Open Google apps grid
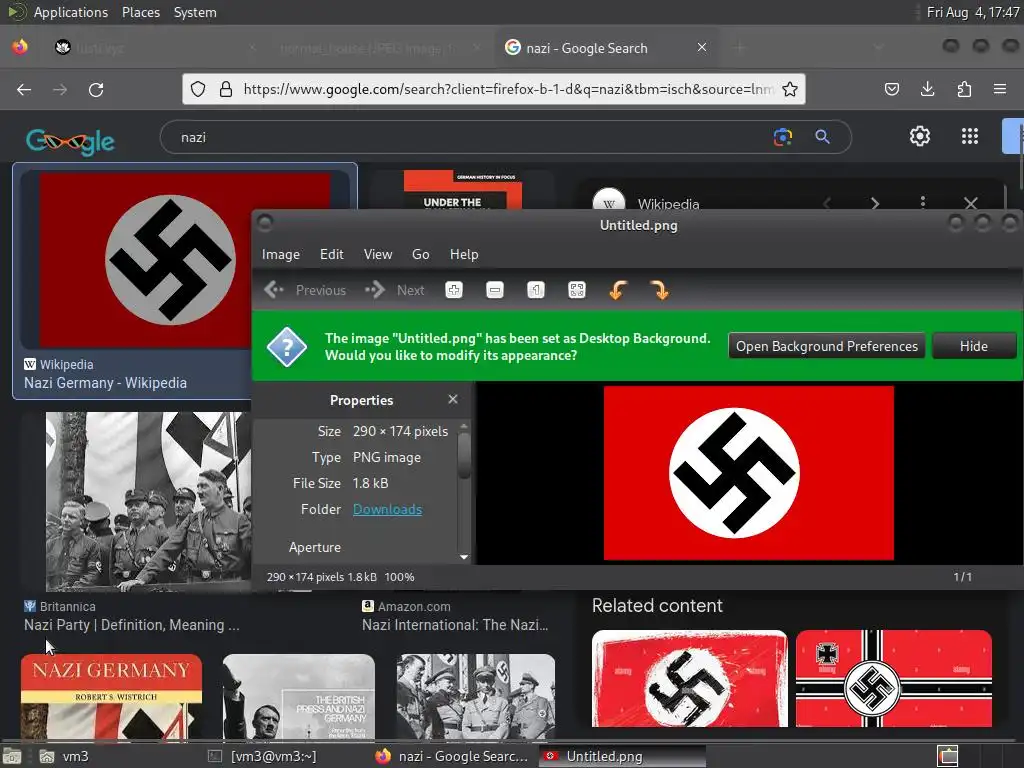This screenshot has height=768, width=1024. 970,136
